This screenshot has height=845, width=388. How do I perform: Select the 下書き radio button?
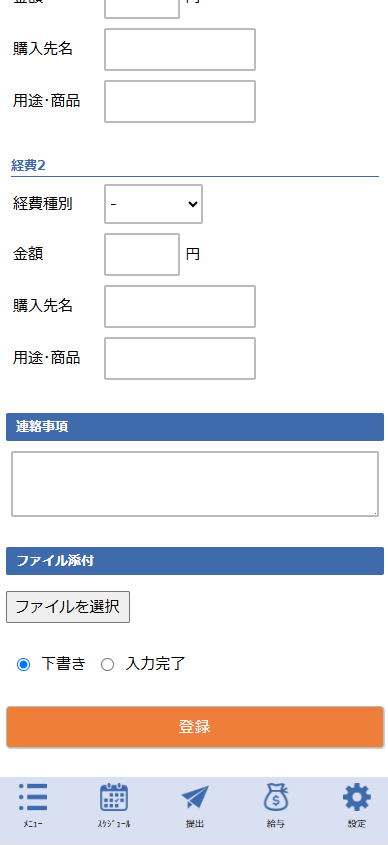point(23,664)
